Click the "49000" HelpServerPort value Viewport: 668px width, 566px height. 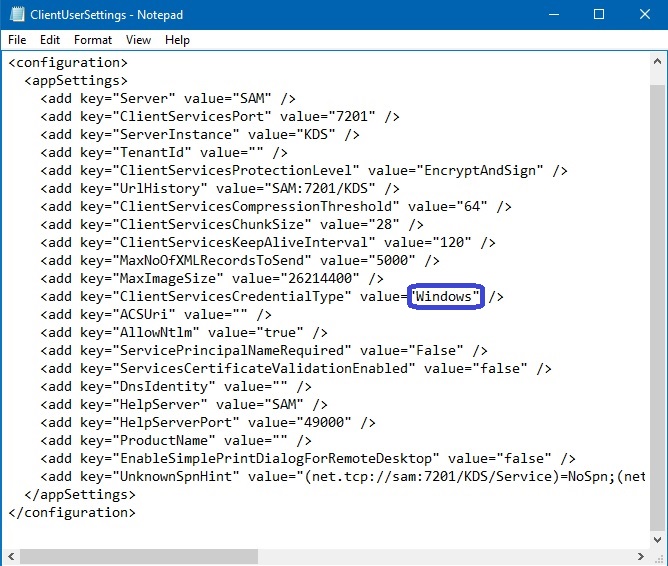click(x=324, y=422)
